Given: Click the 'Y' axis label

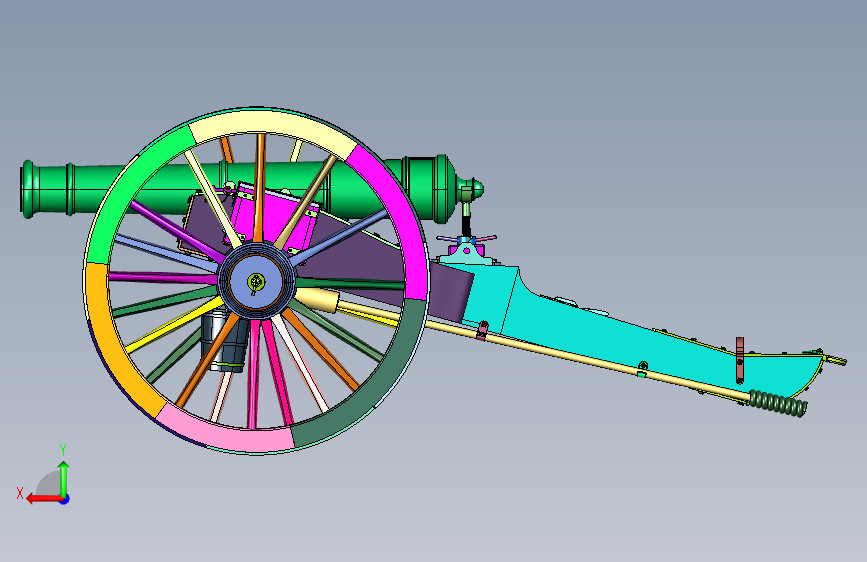Looking at the screenshot, I should pos(63,450).
